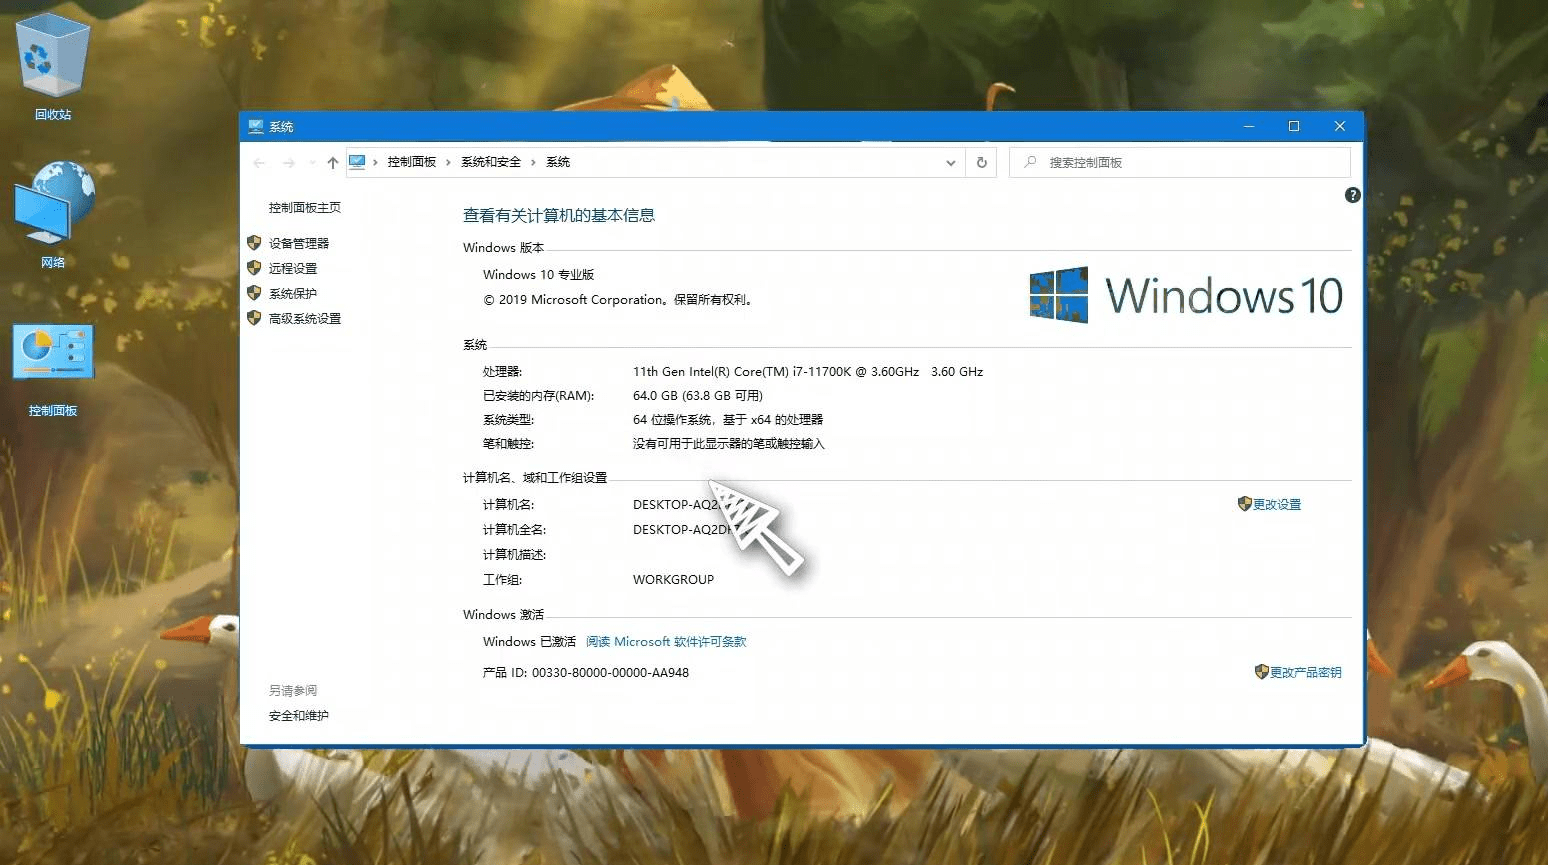Open the 网络 network desktop icon

pos(53,214)
